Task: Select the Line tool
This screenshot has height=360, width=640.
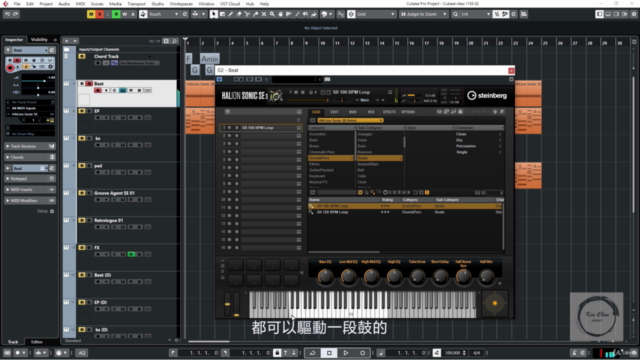Action: click(x=297, y=14)
